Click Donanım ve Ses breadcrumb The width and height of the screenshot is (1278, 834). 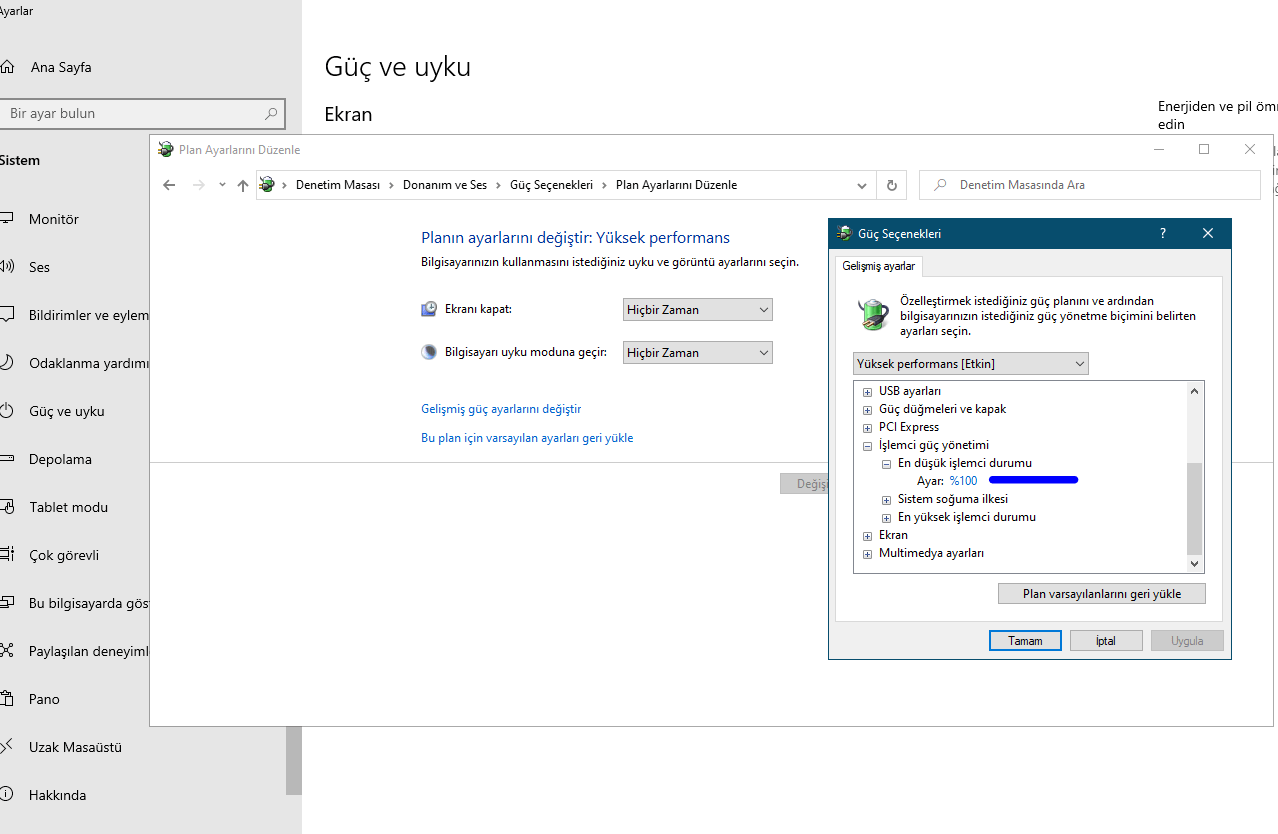click(x=445, y=185)
